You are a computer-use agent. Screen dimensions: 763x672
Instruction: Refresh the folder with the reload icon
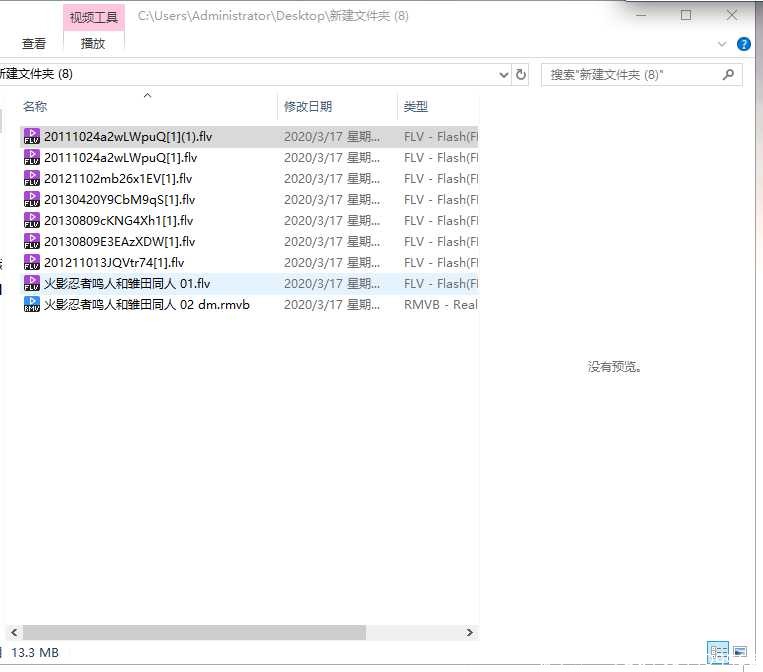521,74
